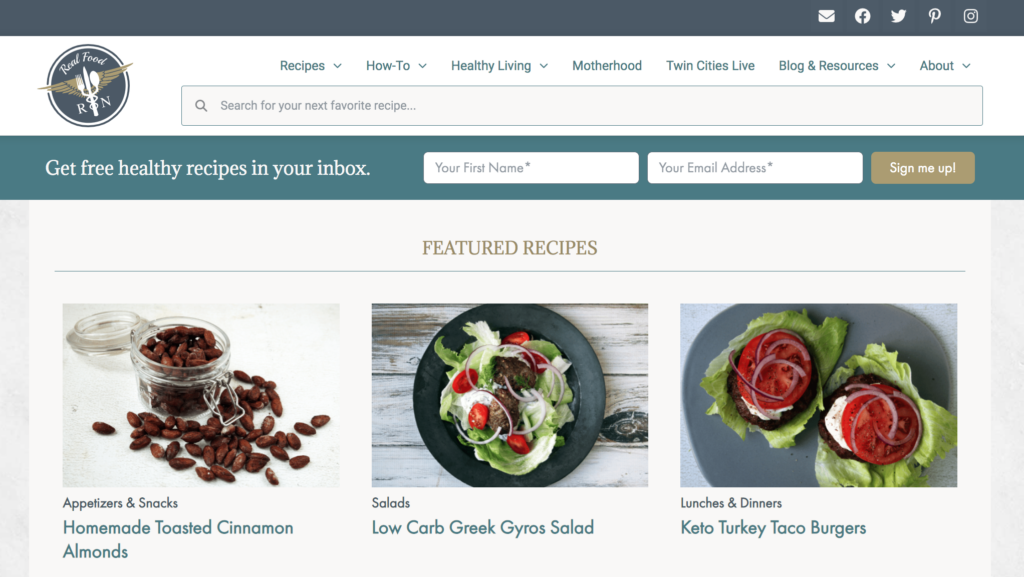Image resolution: width=1024 pixels, height=577 pixels.
Task: Focus the Your First Name field
Action: [531, 168]
